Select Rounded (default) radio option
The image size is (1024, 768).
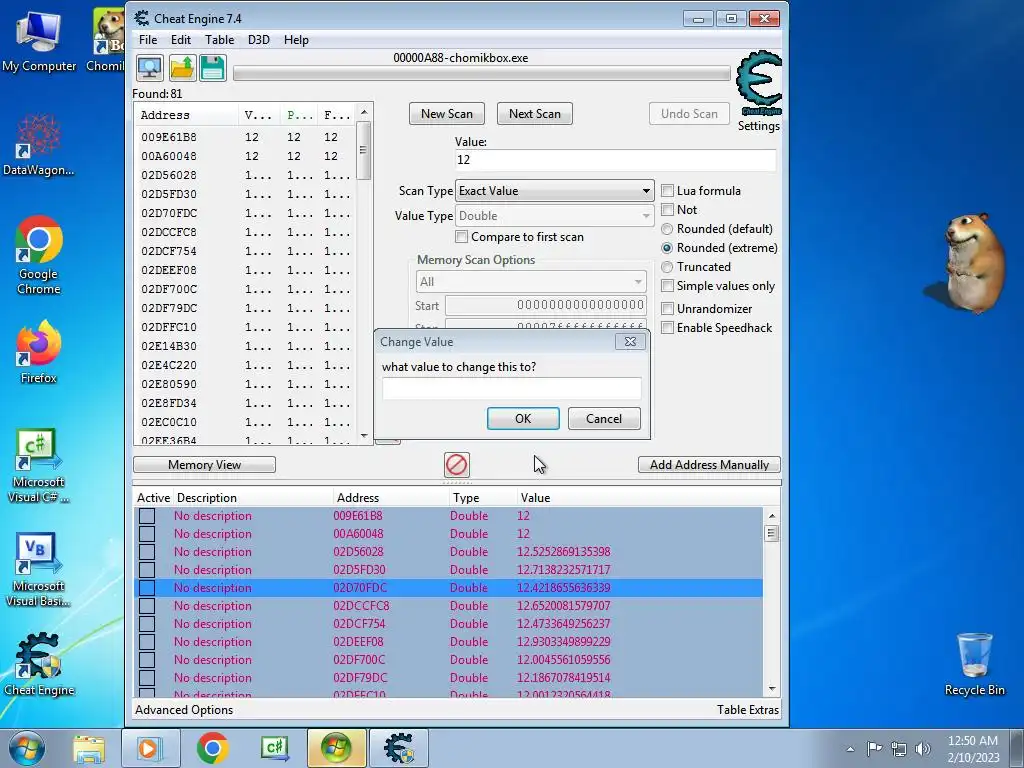667,229
